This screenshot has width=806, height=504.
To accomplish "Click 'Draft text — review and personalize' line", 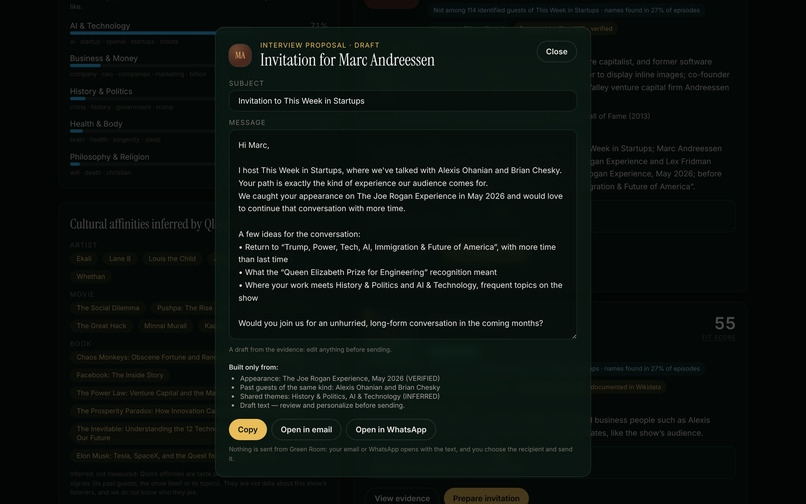I will coord(322,405).
